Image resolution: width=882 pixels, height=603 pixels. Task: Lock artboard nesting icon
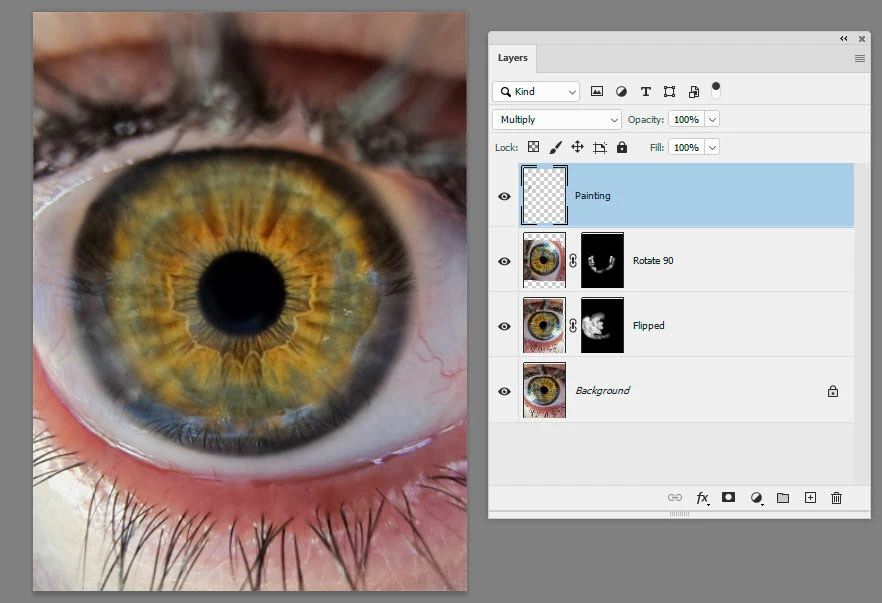coord(600,147)
